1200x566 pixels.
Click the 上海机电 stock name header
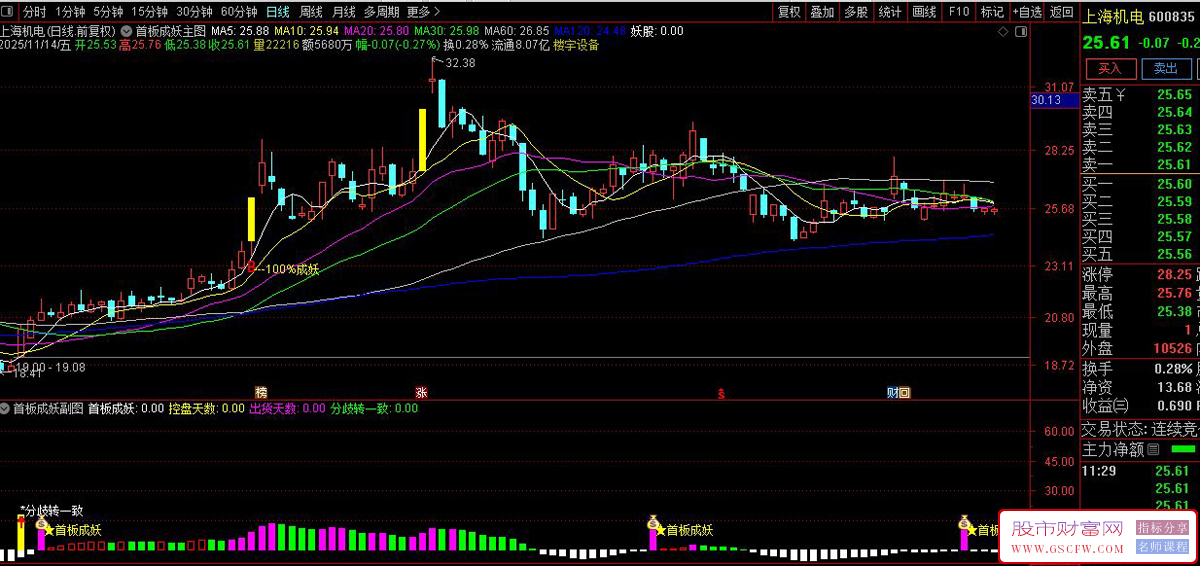point(1113,16)
